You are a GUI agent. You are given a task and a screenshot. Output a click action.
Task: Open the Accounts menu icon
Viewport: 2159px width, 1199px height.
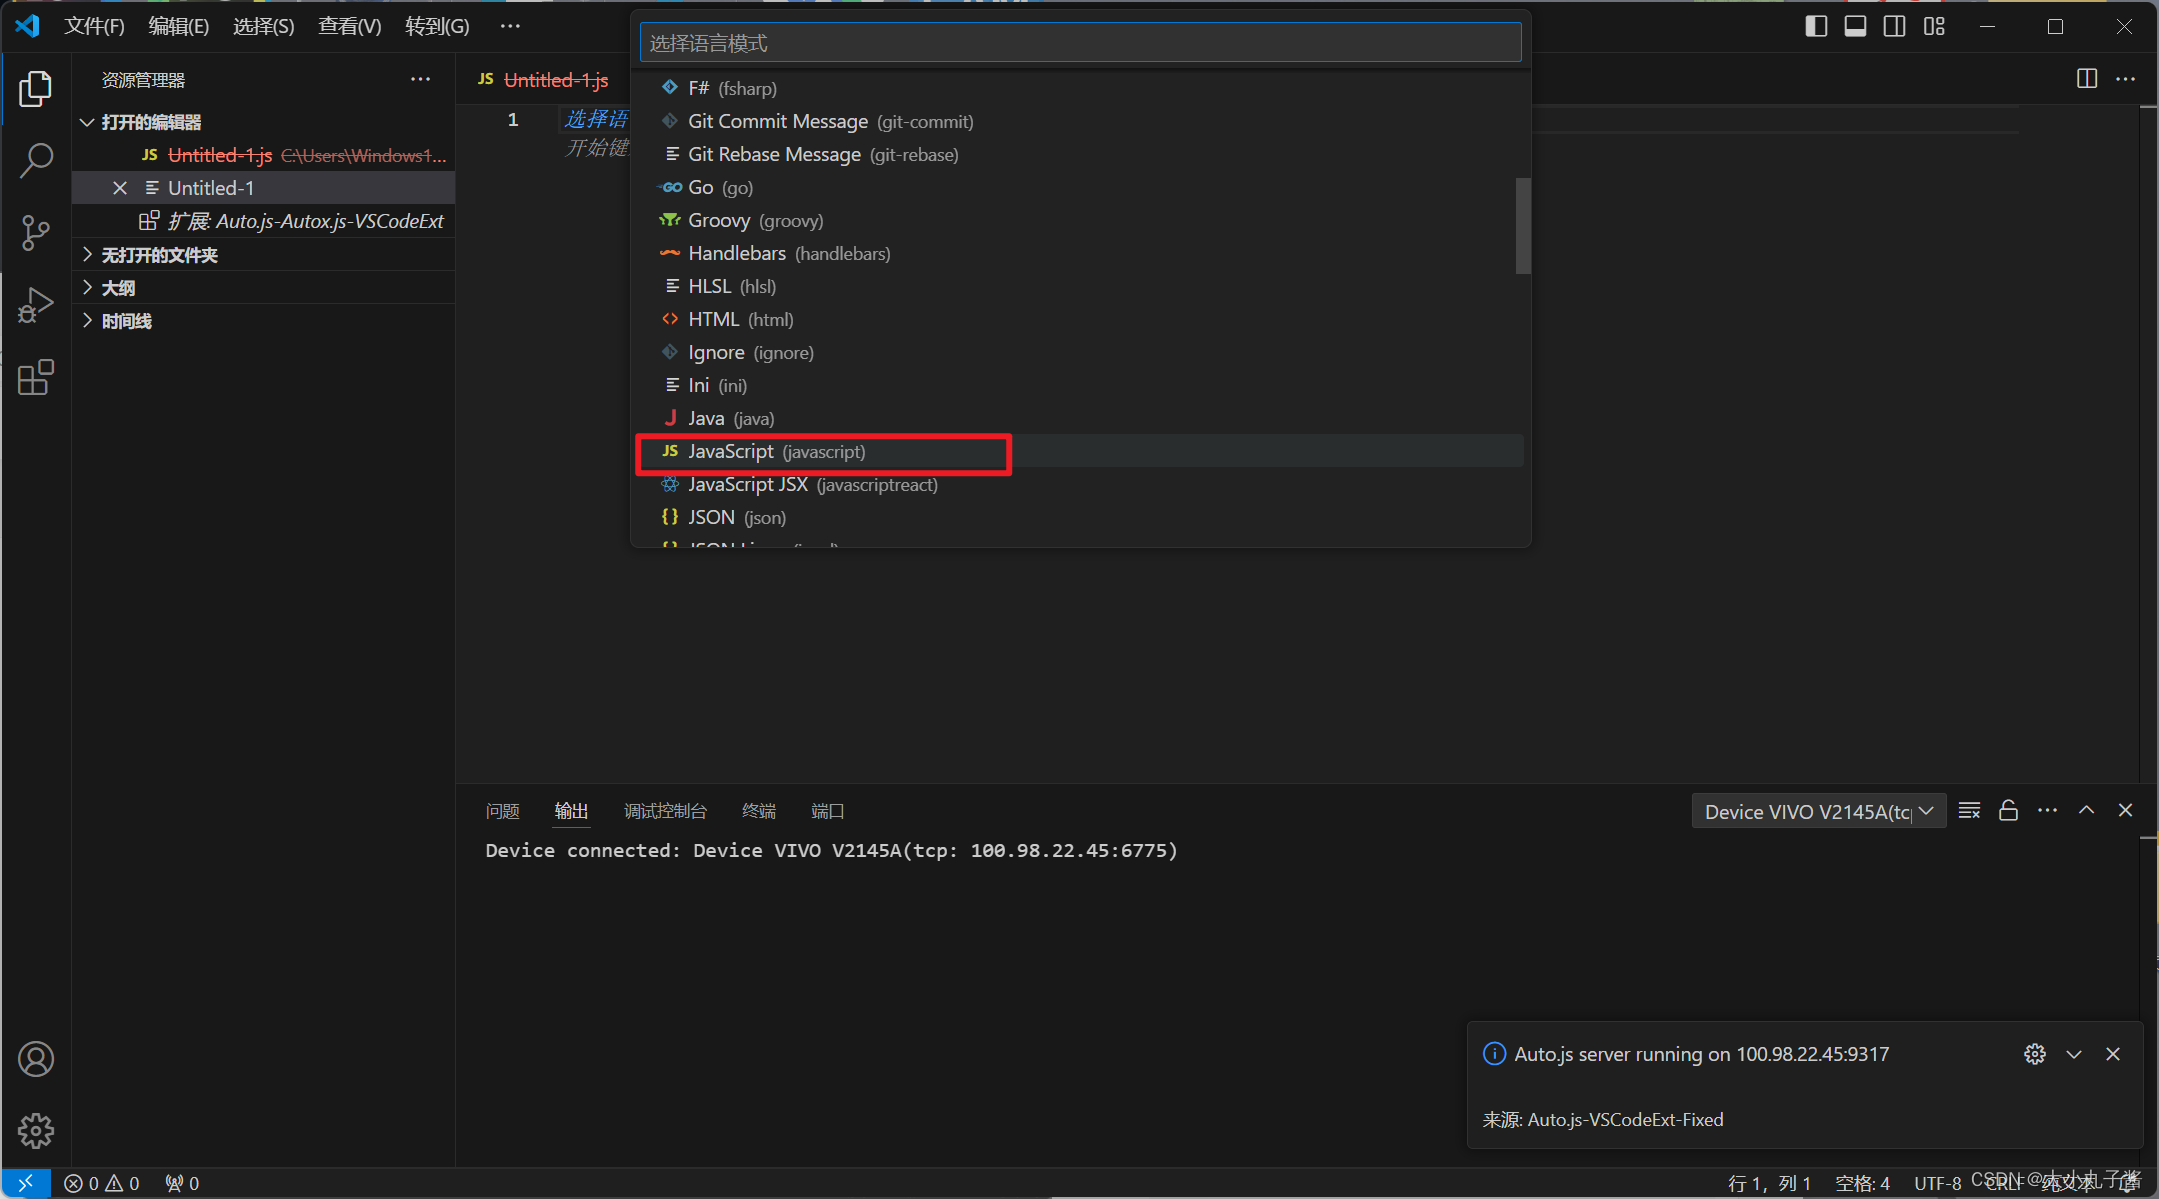(x=36, y=1059)
